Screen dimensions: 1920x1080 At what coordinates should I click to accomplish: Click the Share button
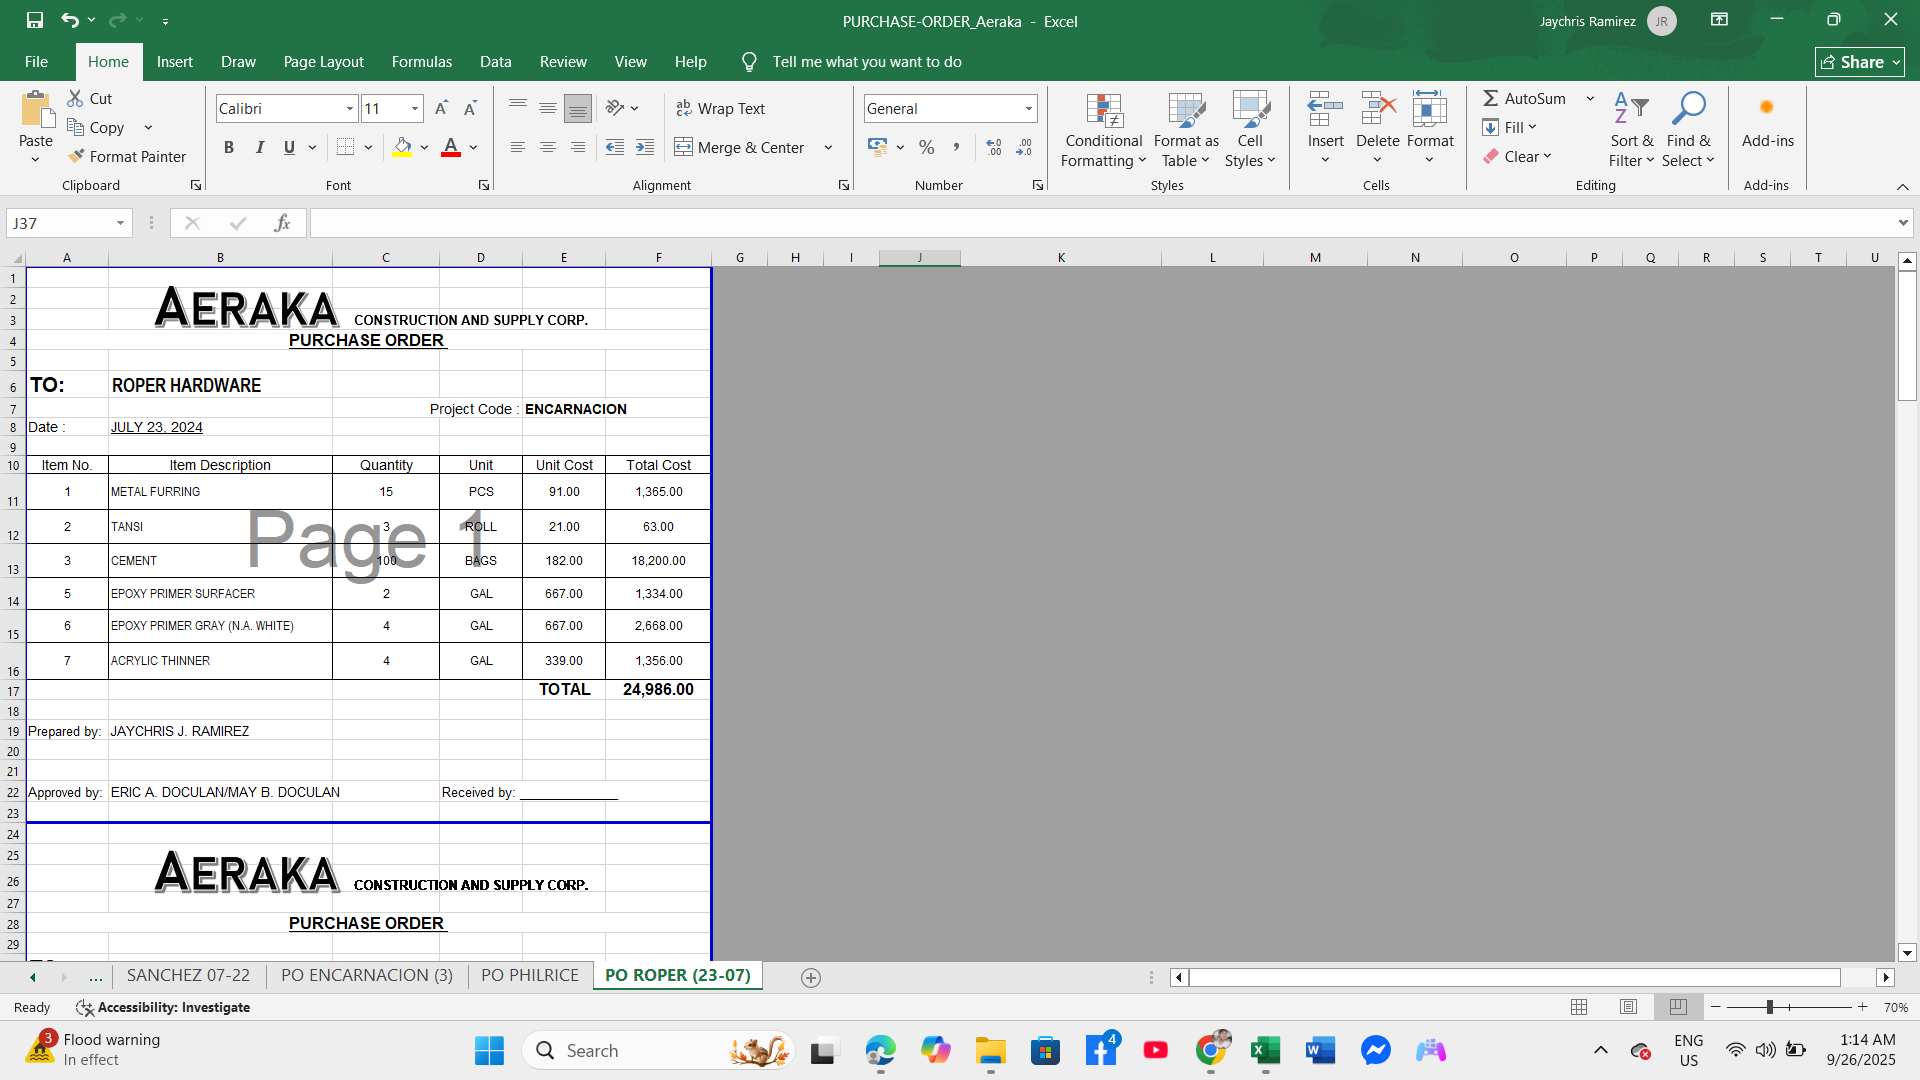tap(1859, 61)
